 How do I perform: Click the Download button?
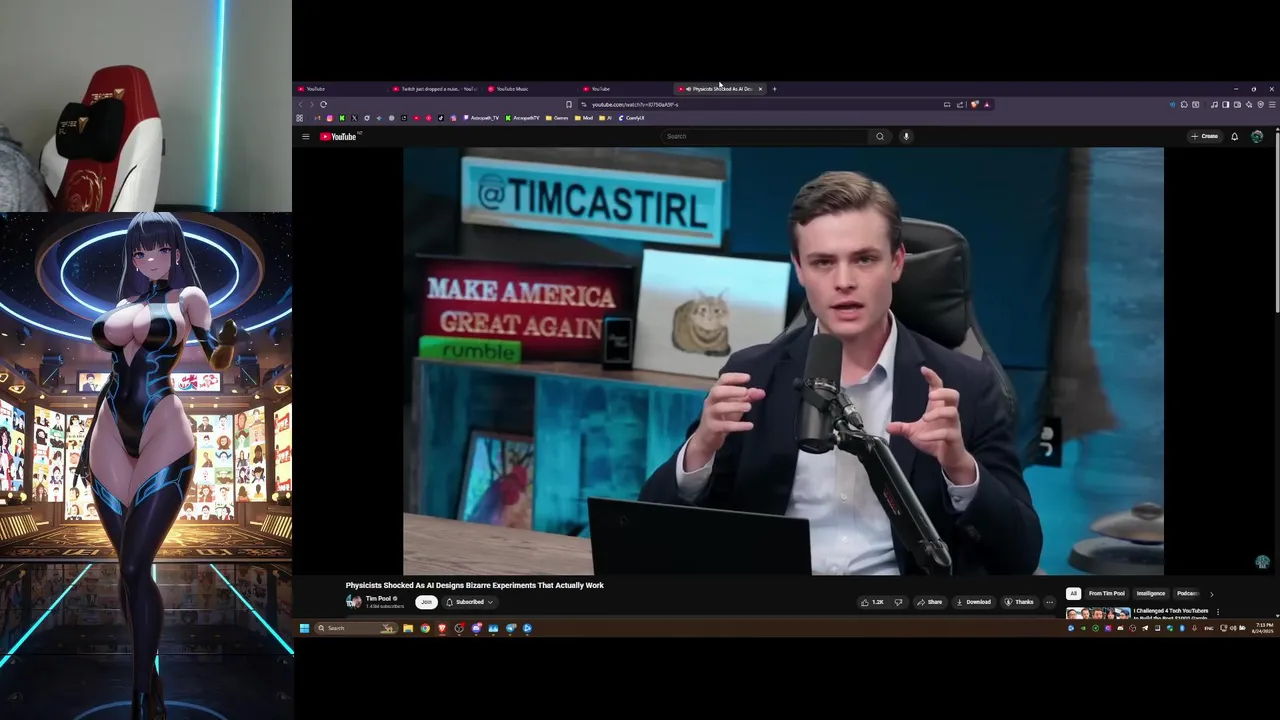pyautogui.click(x=973, y=602)
